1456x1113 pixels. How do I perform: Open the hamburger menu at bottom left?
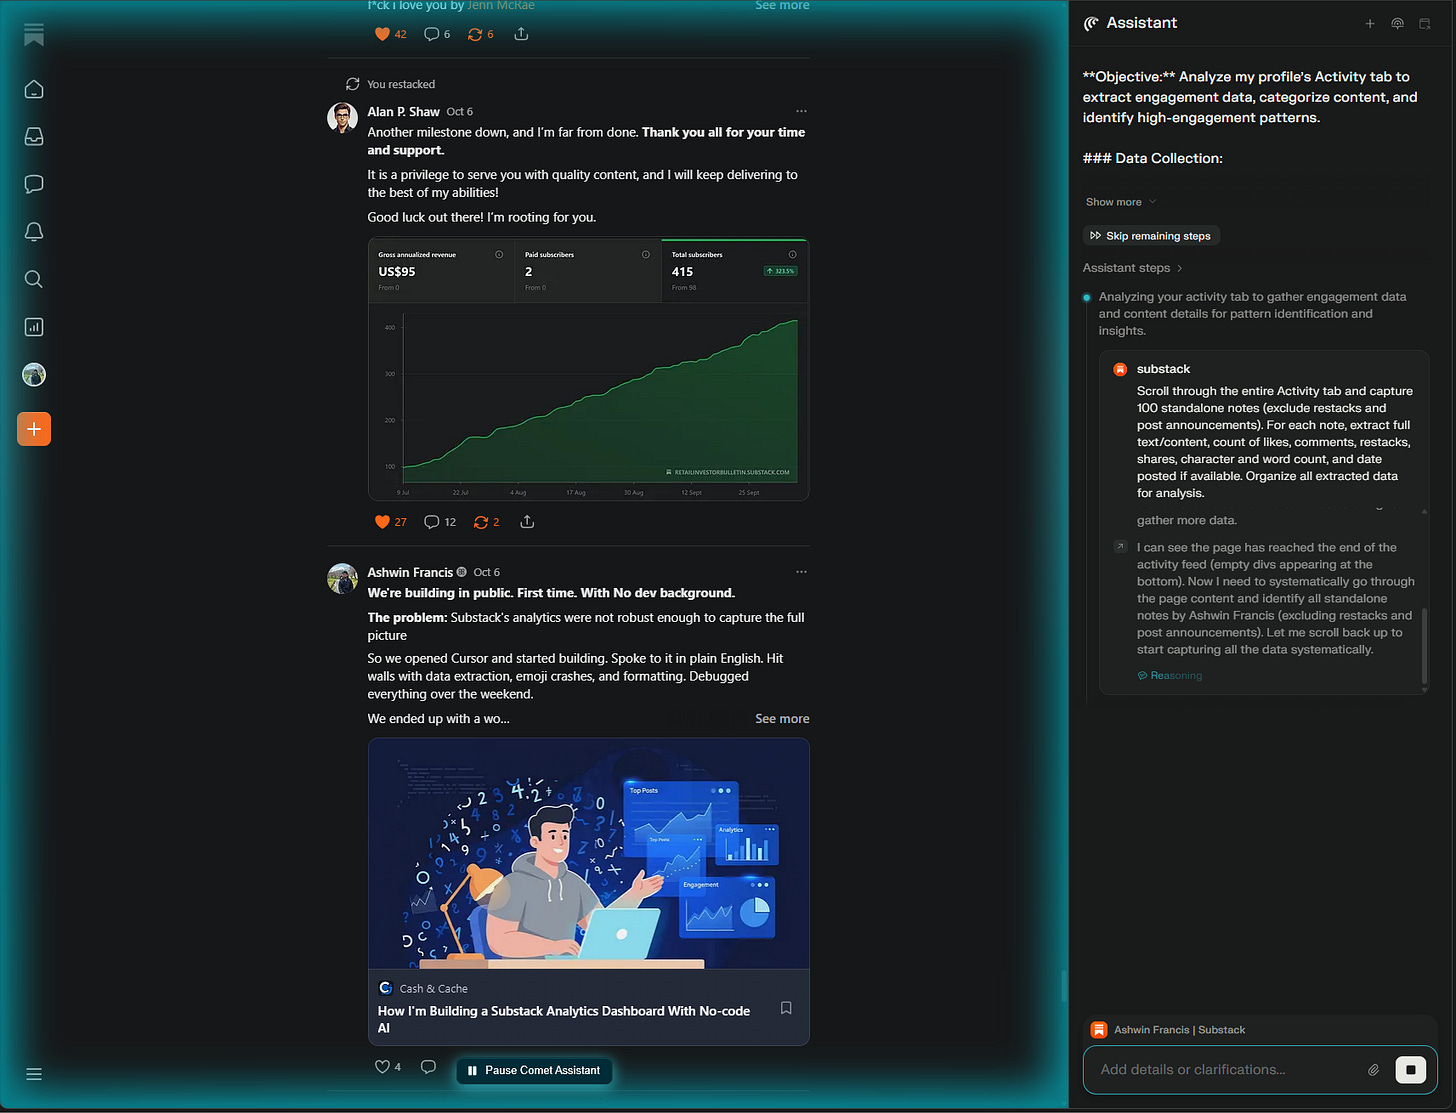(x=34, y=1074)
